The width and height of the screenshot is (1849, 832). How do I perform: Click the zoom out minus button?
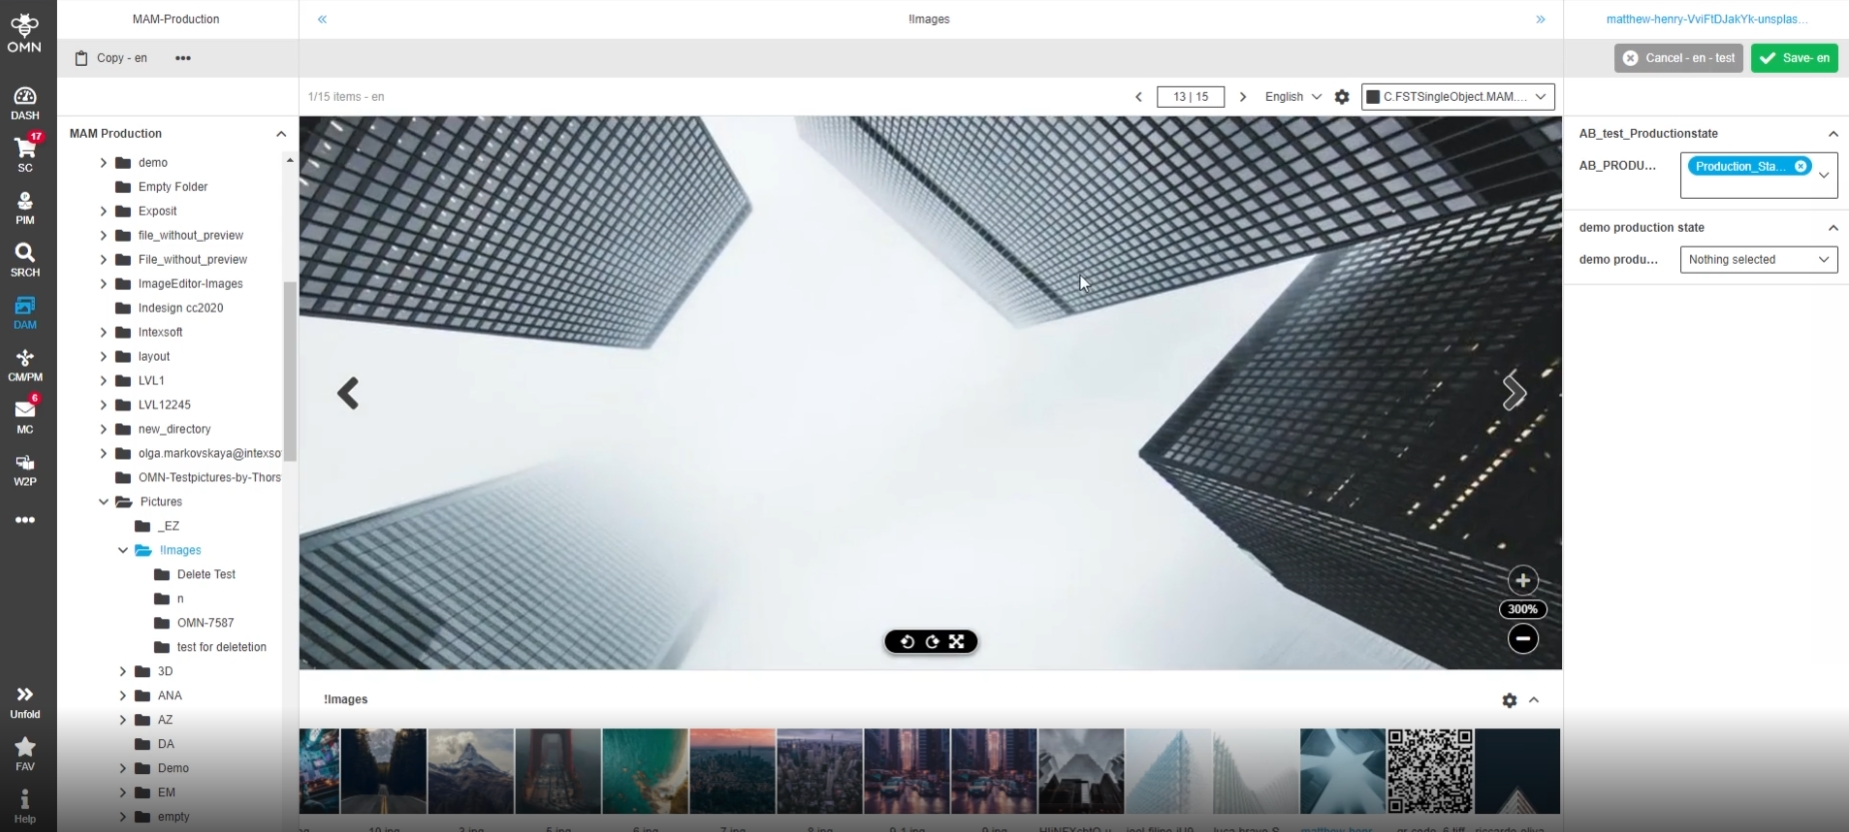click(x=1522, y=638)
